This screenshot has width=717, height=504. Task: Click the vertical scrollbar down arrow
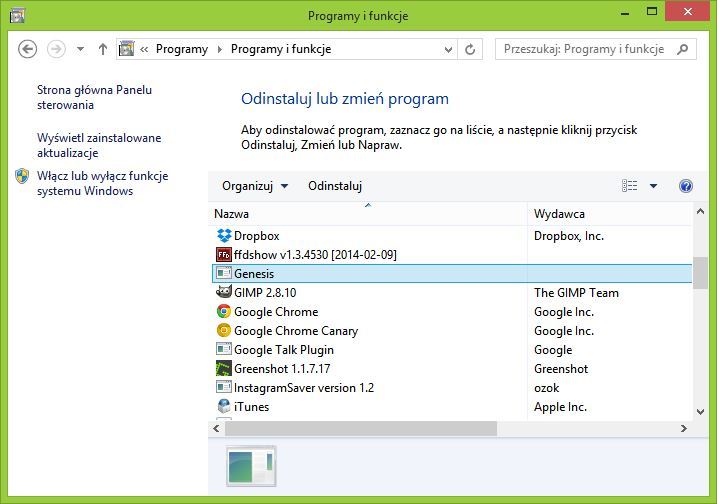[700, 412]
